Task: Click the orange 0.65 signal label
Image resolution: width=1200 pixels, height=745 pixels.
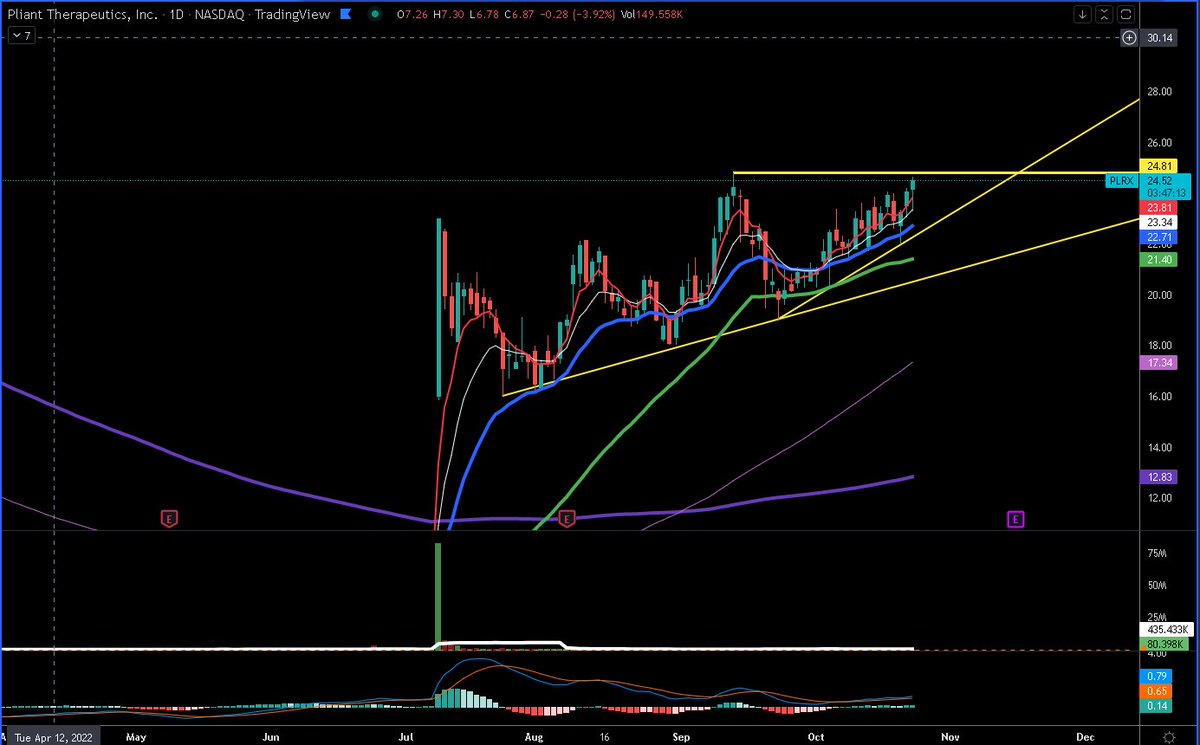Action: tap(1158, 690)
